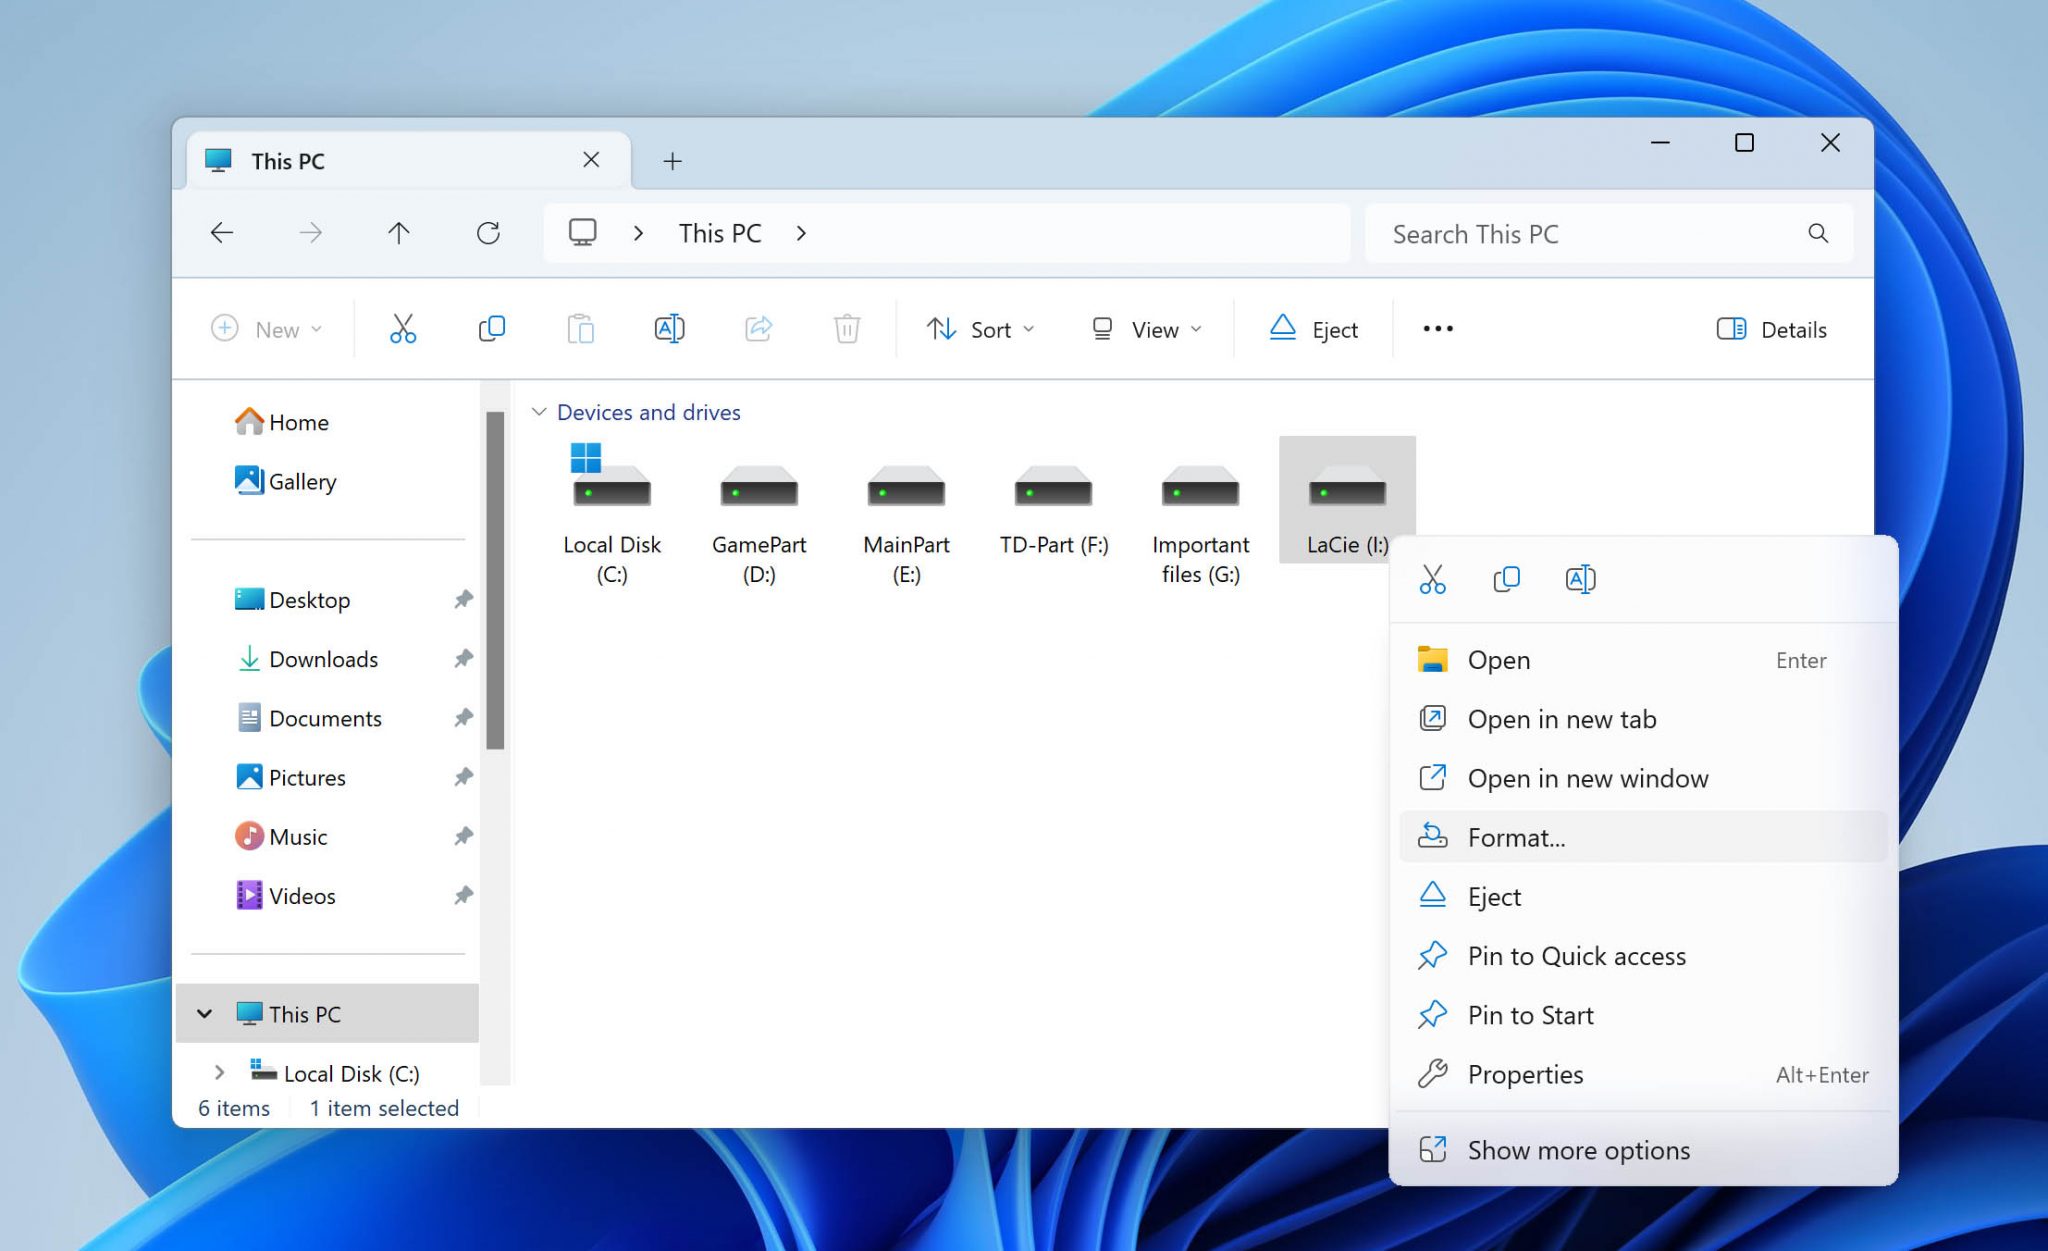Collapse the Devices and drives section
Viewport: 2048px width, 1251px height.
539,411
